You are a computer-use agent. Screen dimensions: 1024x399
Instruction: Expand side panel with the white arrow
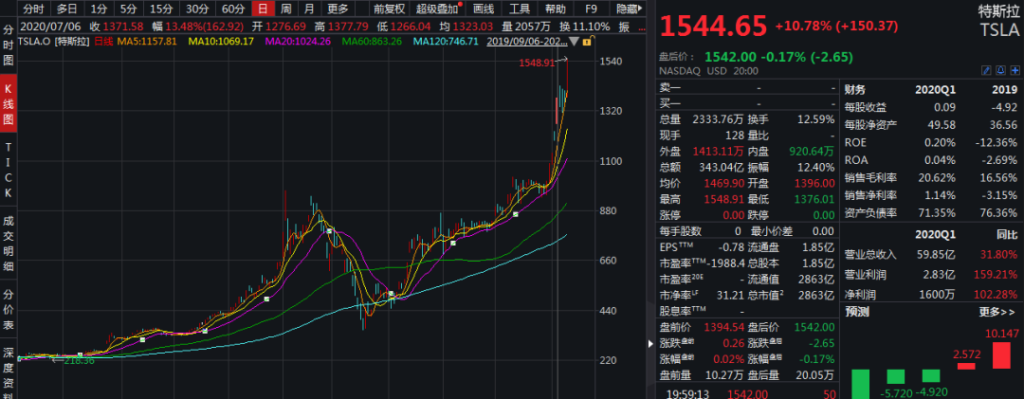(650, 343)
